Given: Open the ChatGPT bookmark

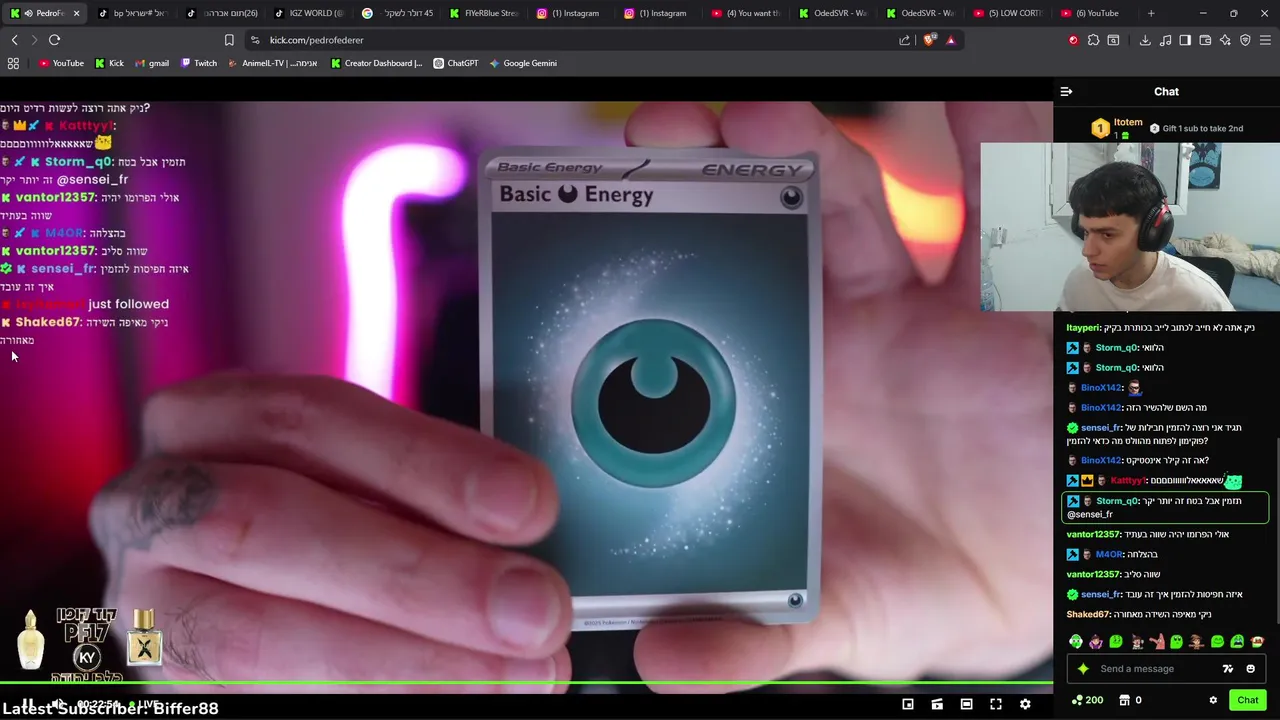Looking at the screenshot, I should 456,63.
